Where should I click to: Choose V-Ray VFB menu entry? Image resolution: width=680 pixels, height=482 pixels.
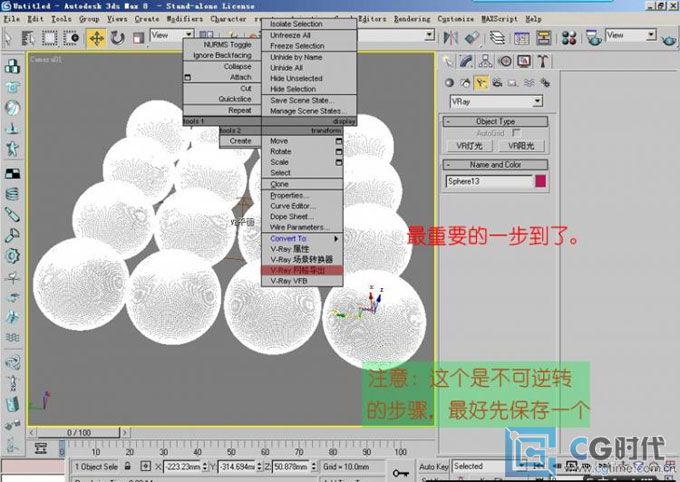[302, 281]
